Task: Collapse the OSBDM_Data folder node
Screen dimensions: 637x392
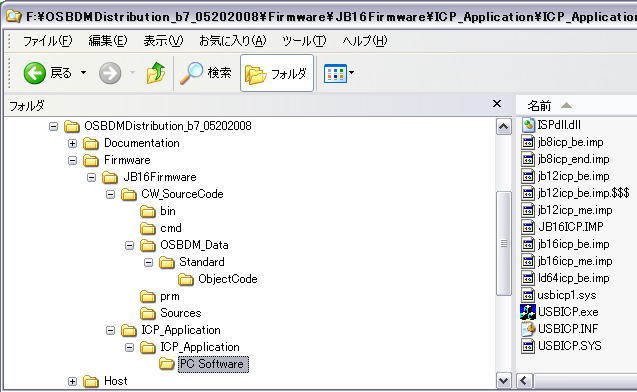Action: (x=129, y=245)
